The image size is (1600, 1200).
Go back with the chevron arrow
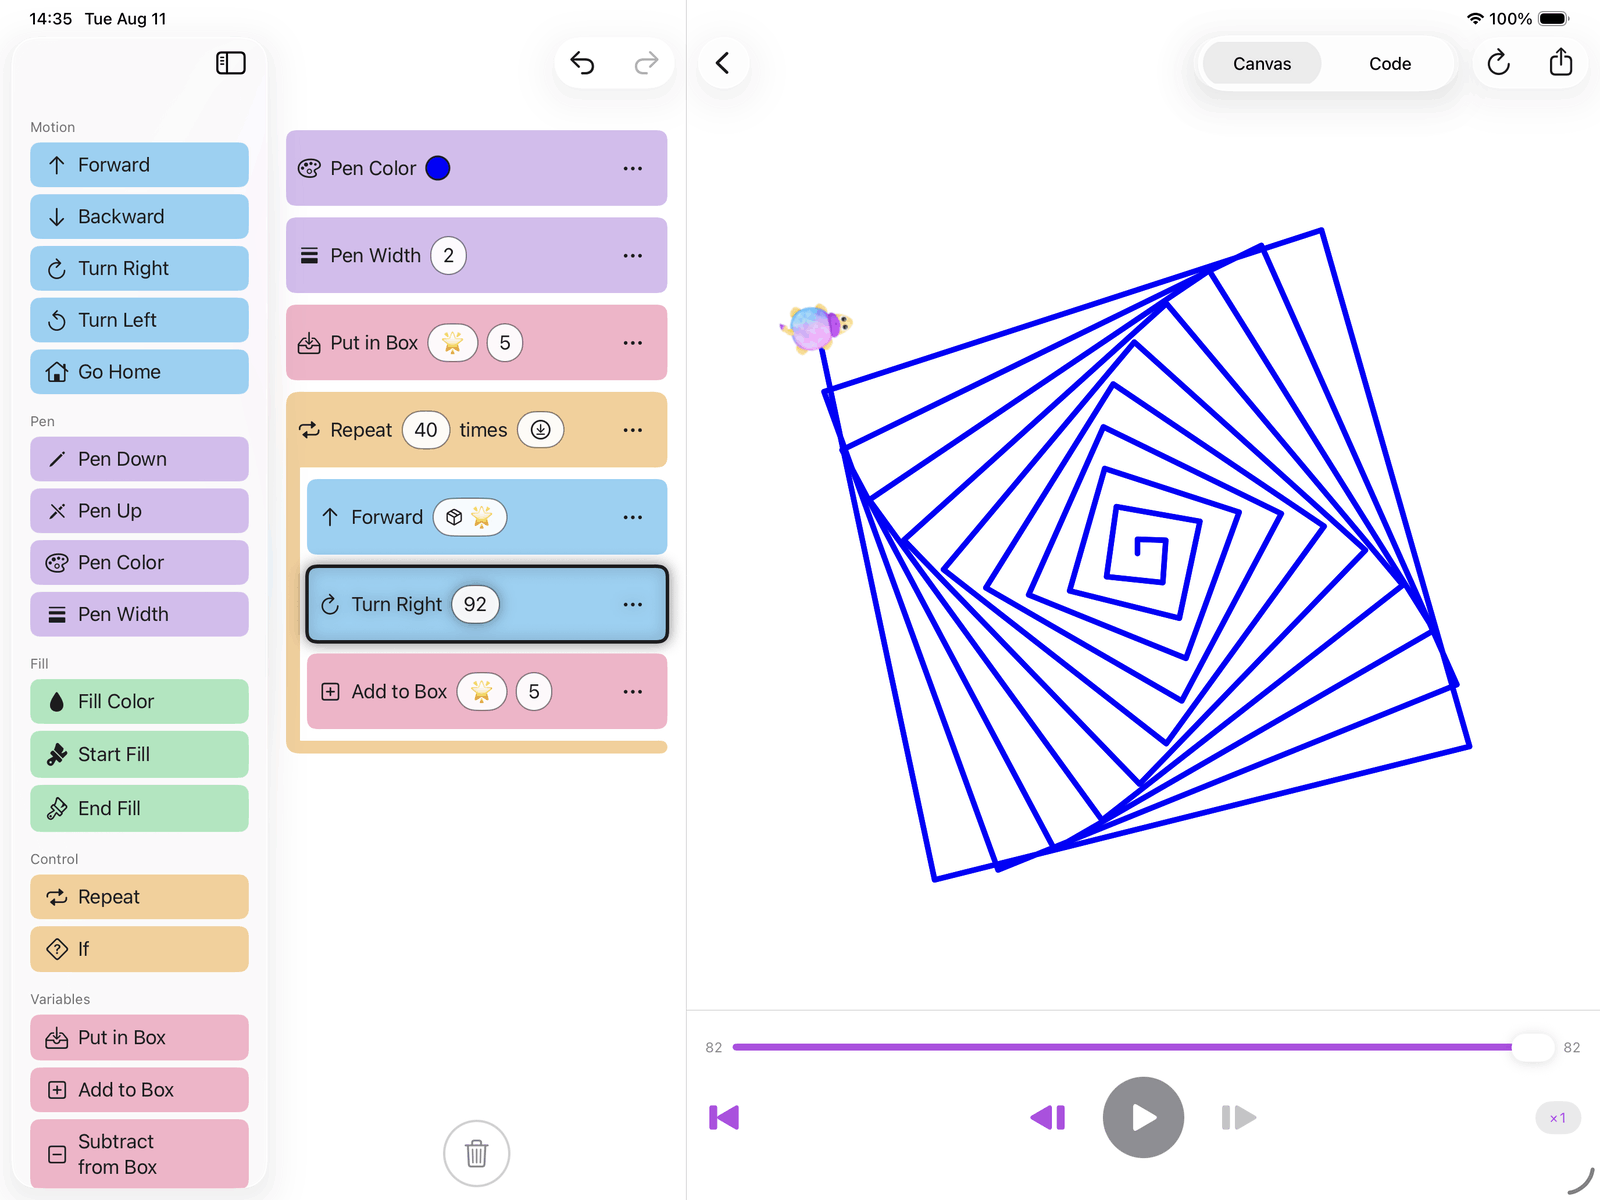[723, 63]
